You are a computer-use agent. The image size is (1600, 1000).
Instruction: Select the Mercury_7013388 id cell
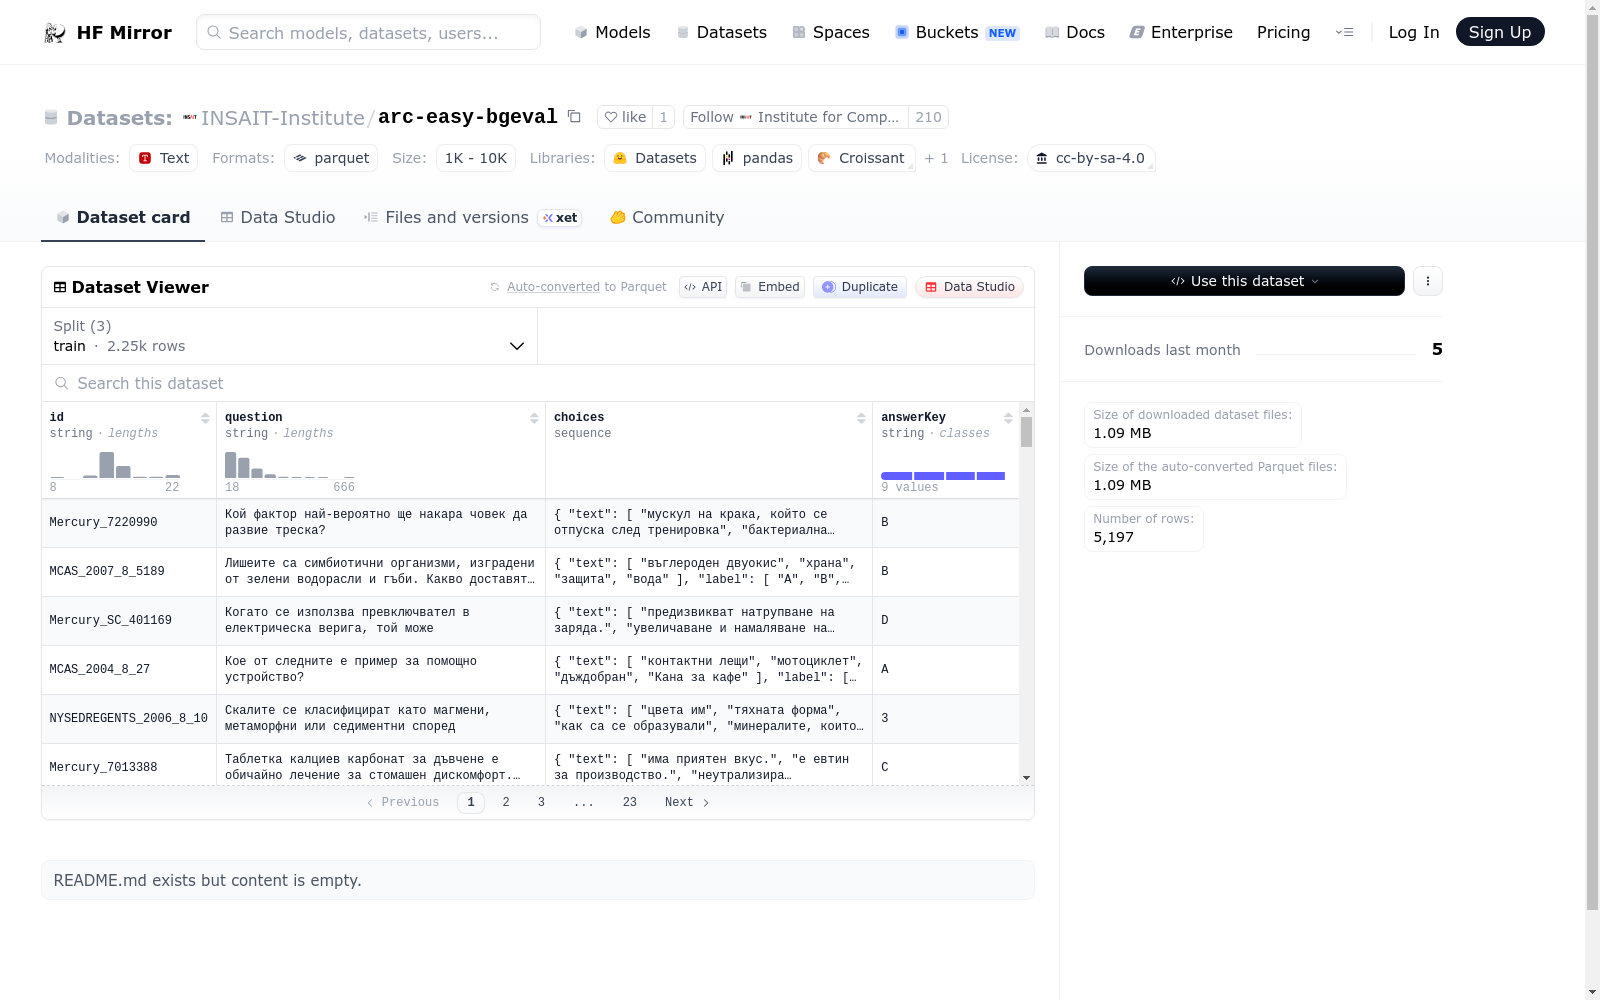[129, 766]
